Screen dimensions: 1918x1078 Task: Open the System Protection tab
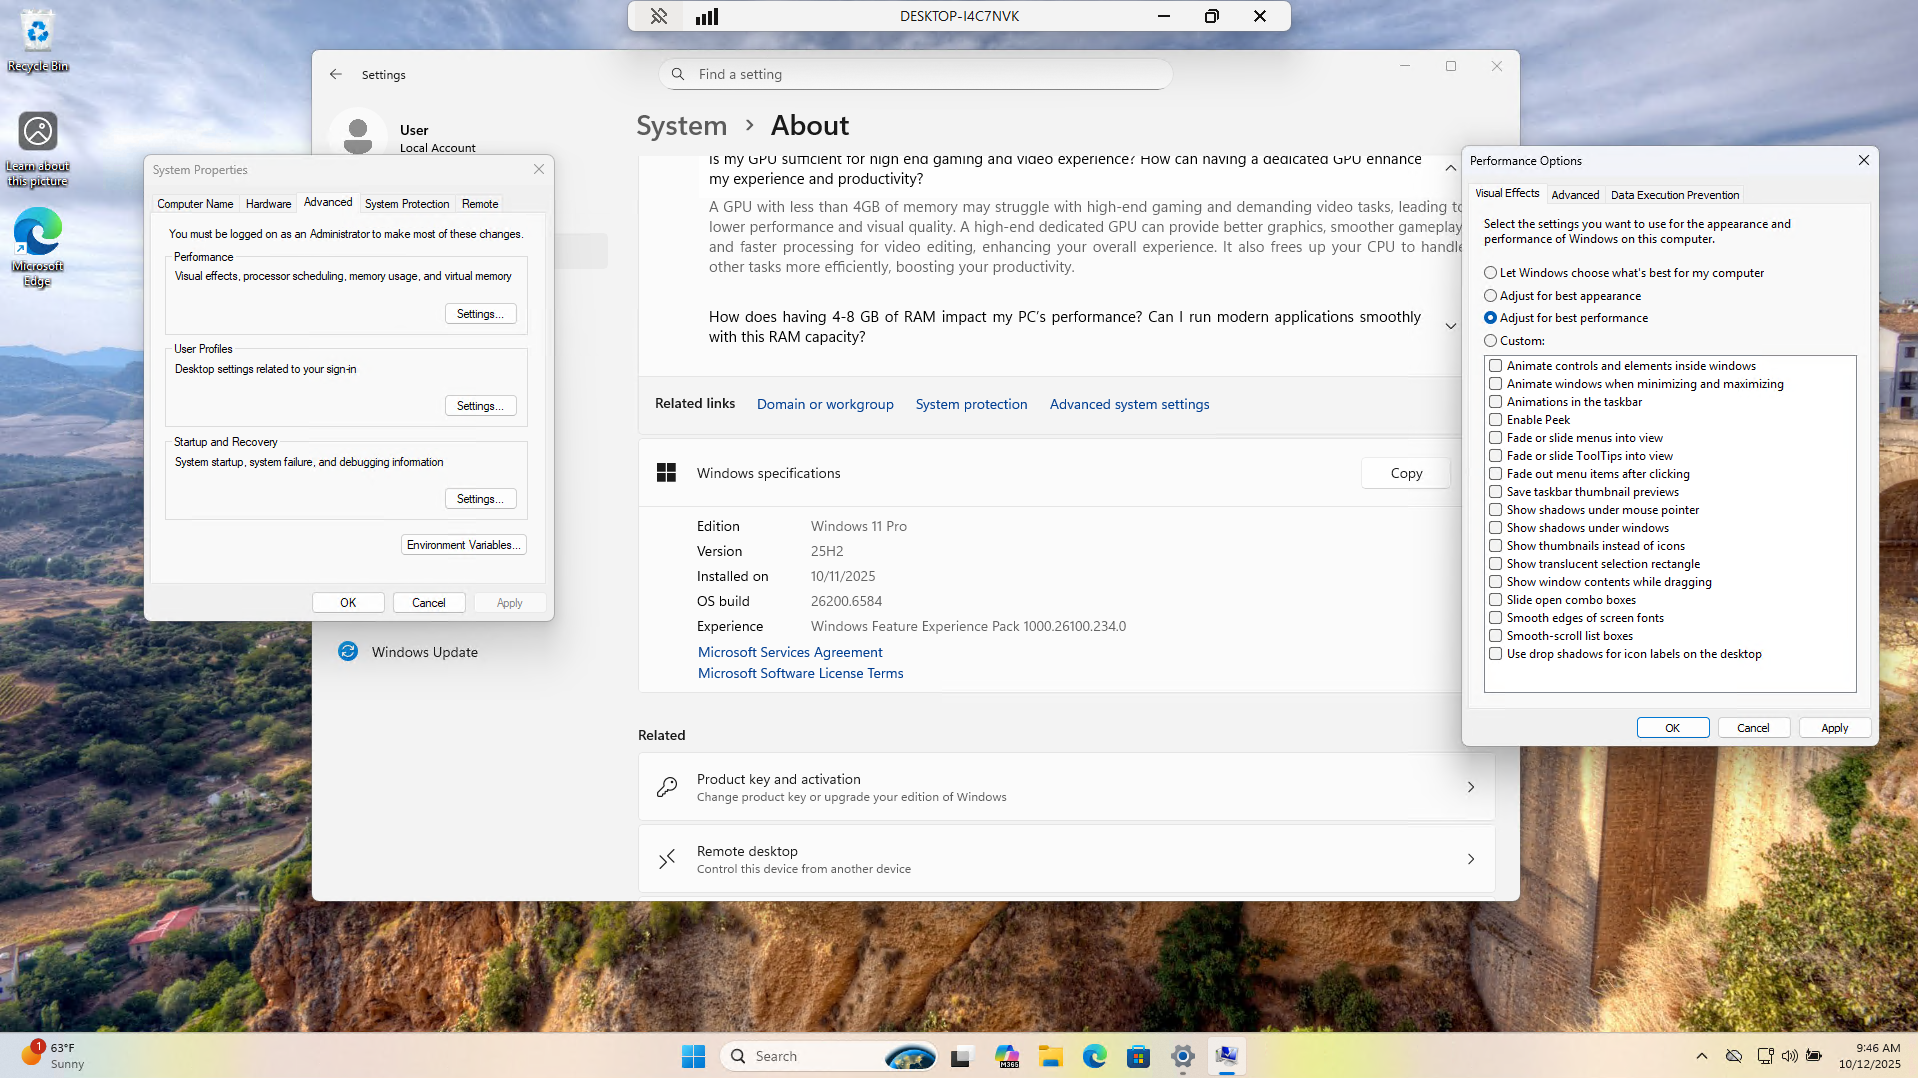point(406,204)
